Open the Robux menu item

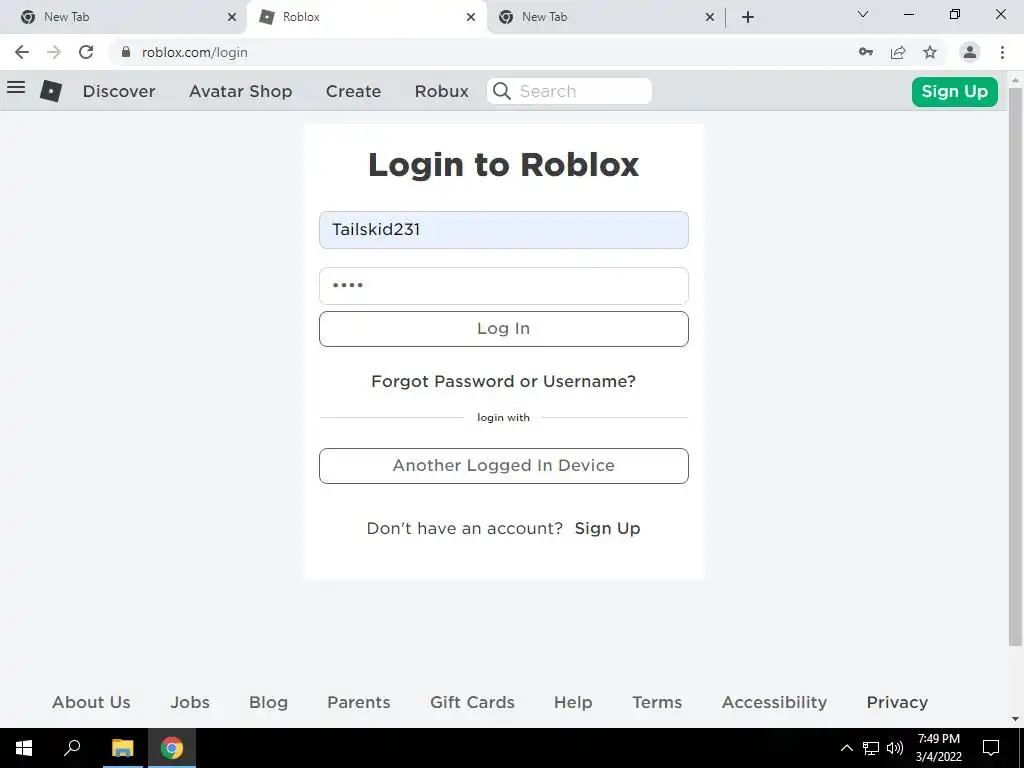(x=441, y=91)
